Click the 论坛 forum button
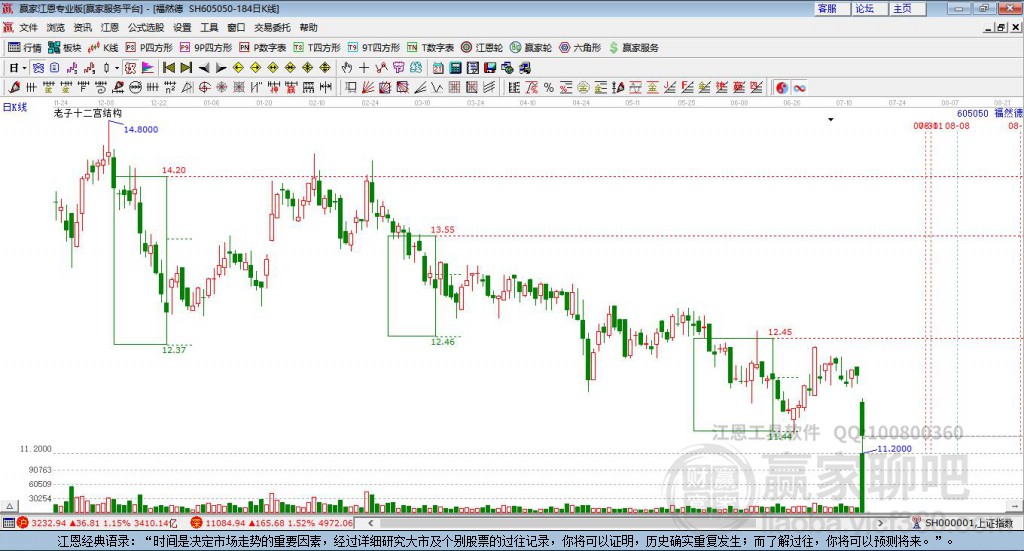 click(869, 8)
